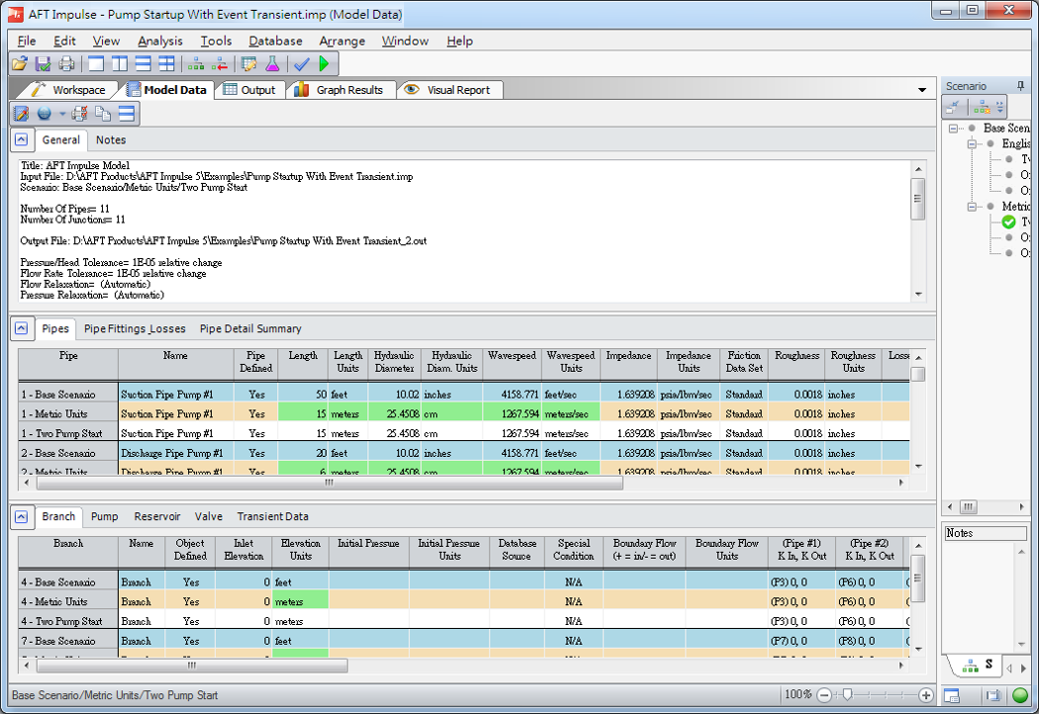Open the Database menu
Viewport: 1039px width, 714px height.
point(276,41)
